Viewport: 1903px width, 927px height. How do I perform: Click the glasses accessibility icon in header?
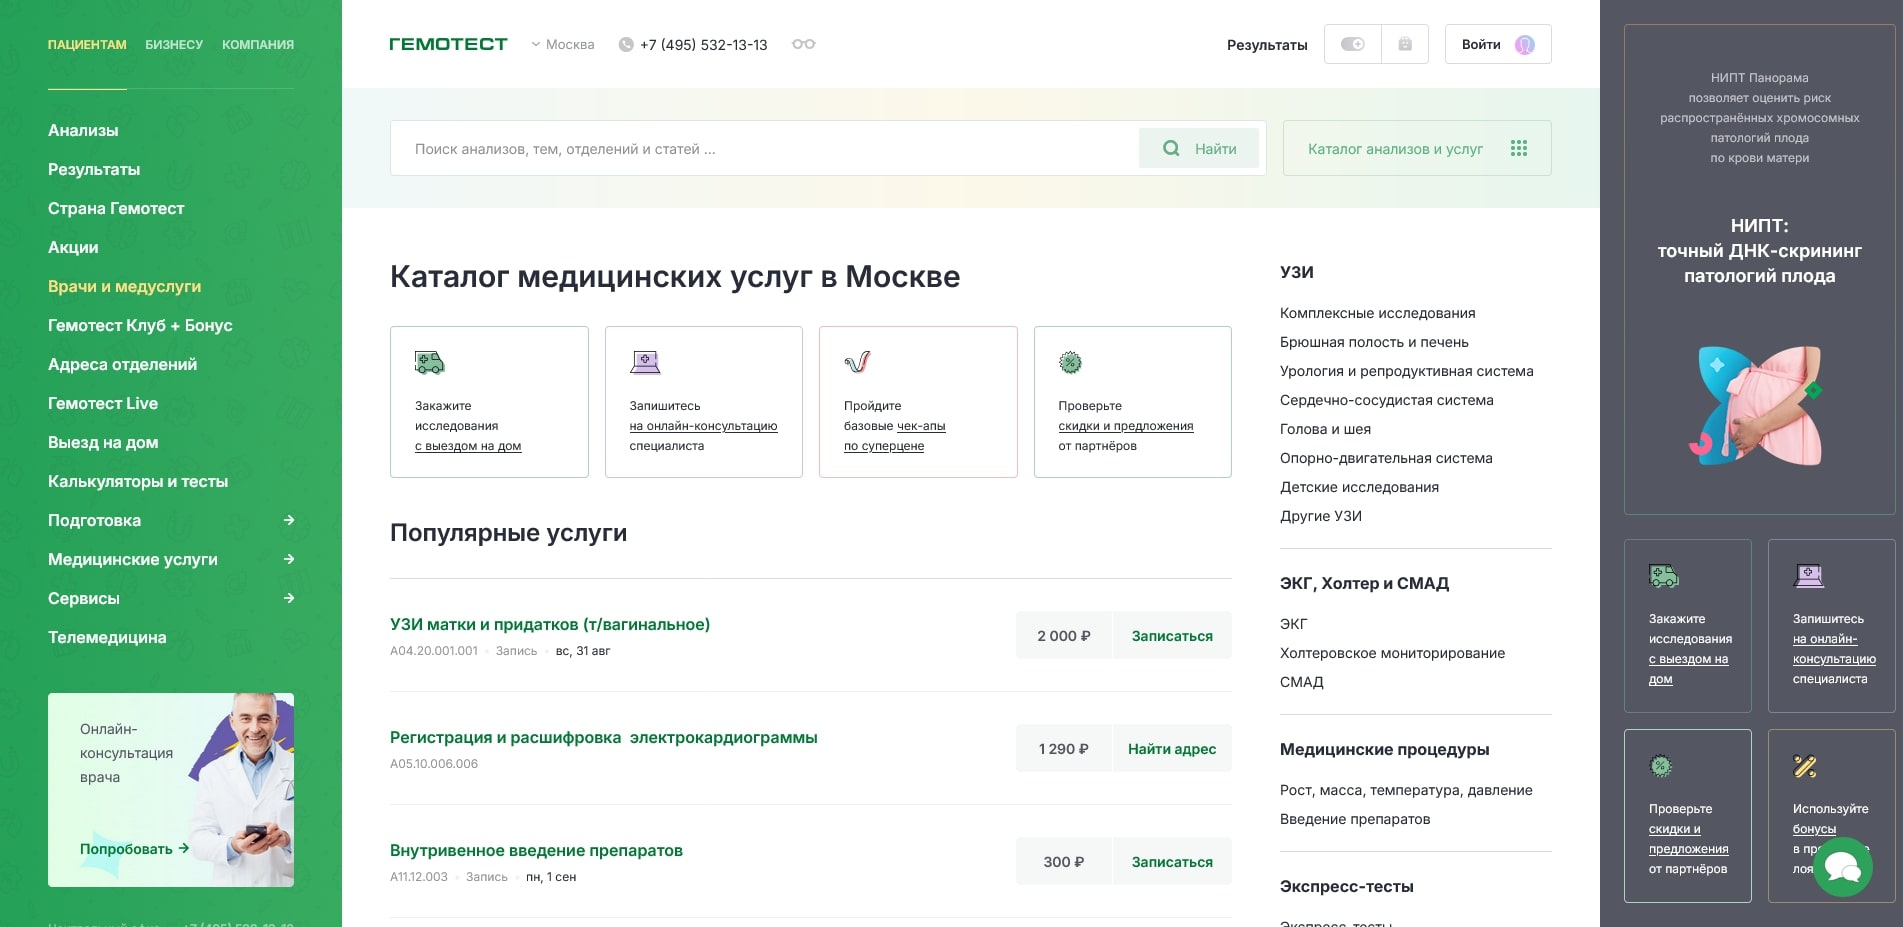pyautogui.click(x=803, y=44)
